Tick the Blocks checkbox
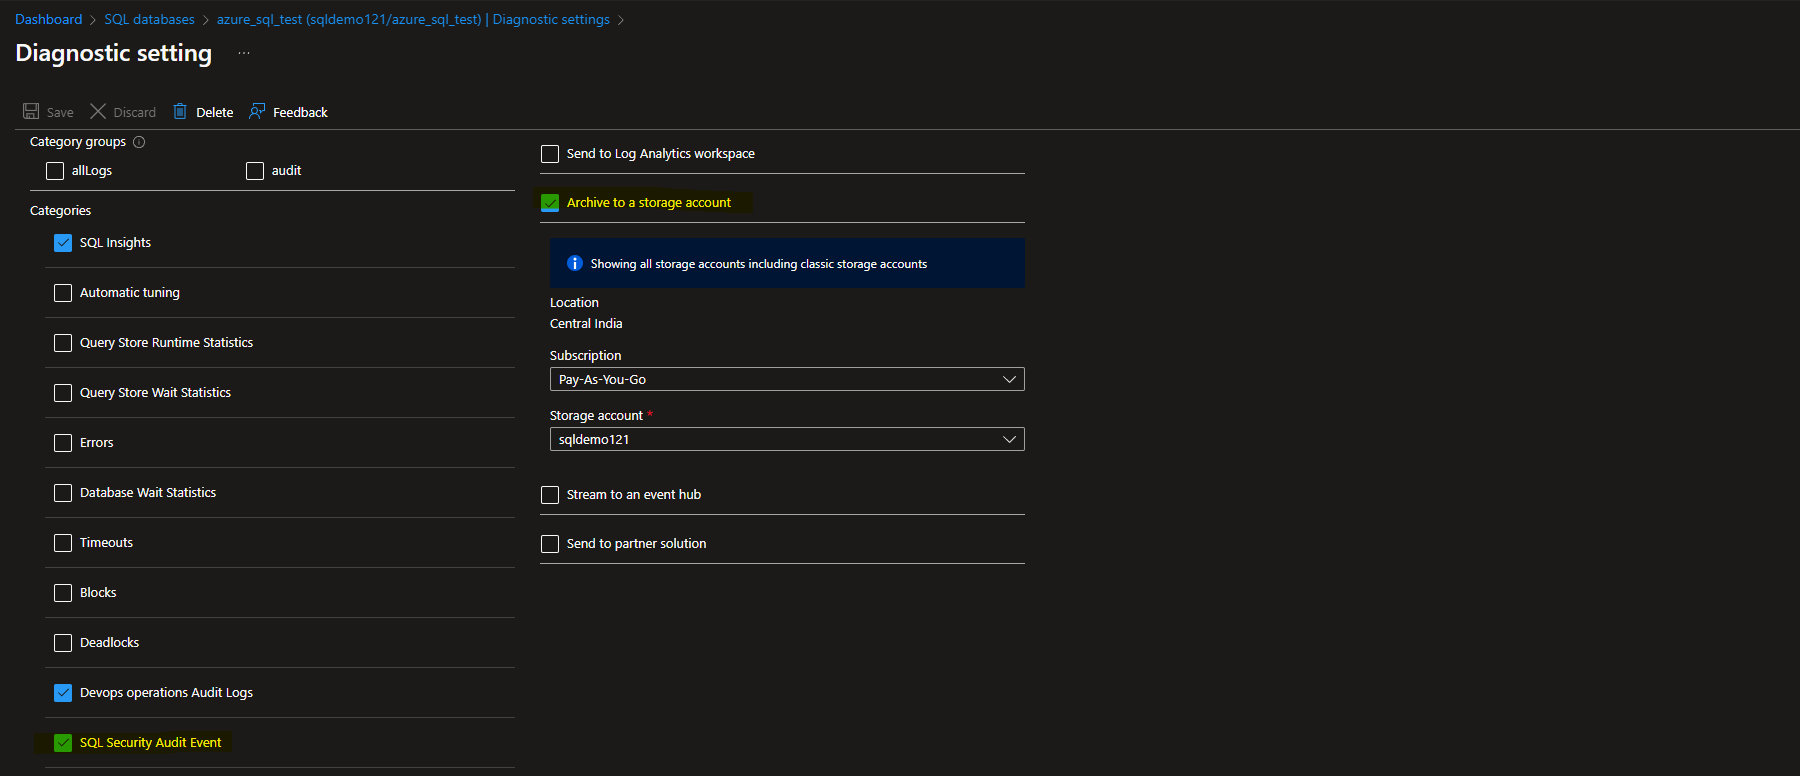 coord(63,593)
